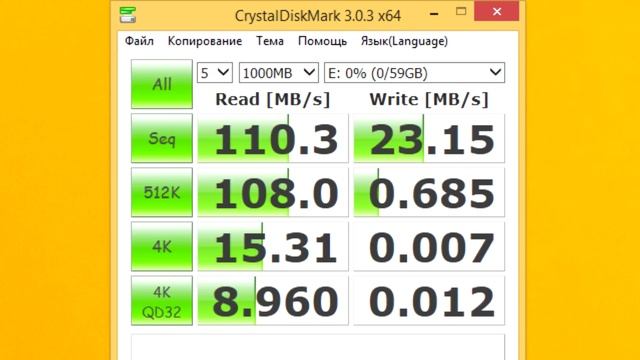Select the Seq write value 23.15

tap(429, 138)
